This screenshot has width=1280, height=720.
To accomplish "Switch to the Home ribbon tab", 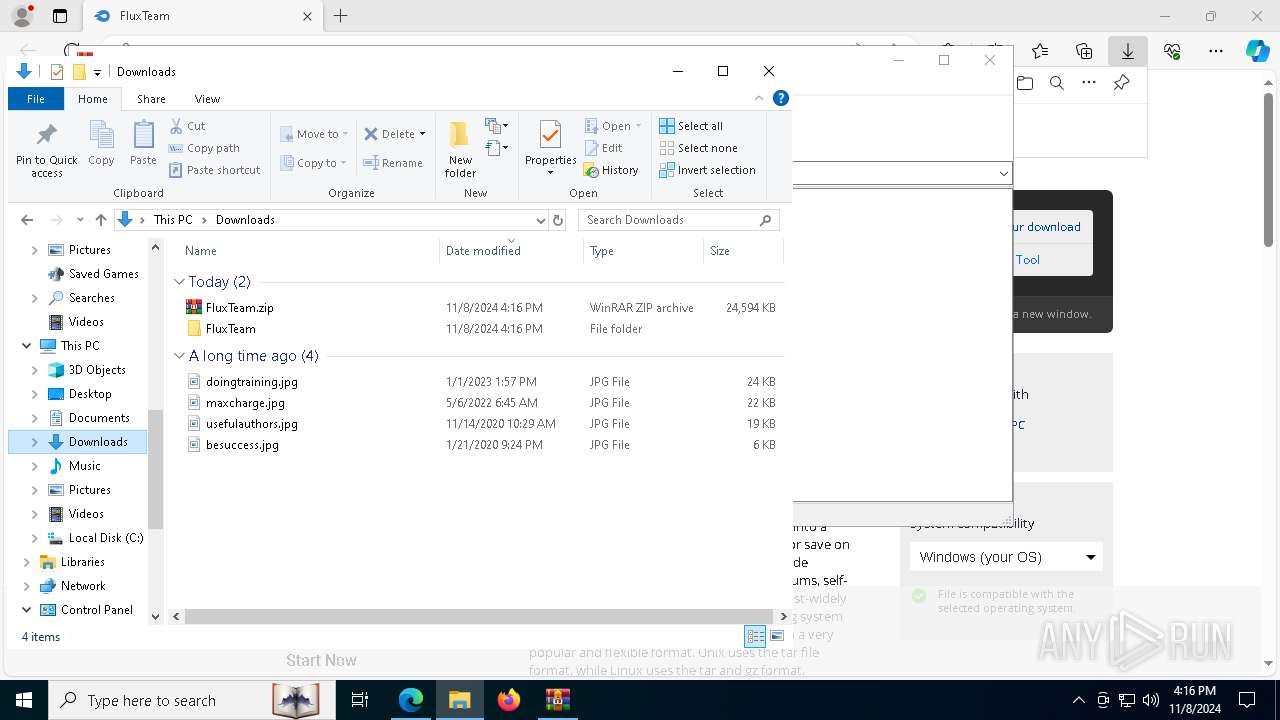I will click(92, 99).
